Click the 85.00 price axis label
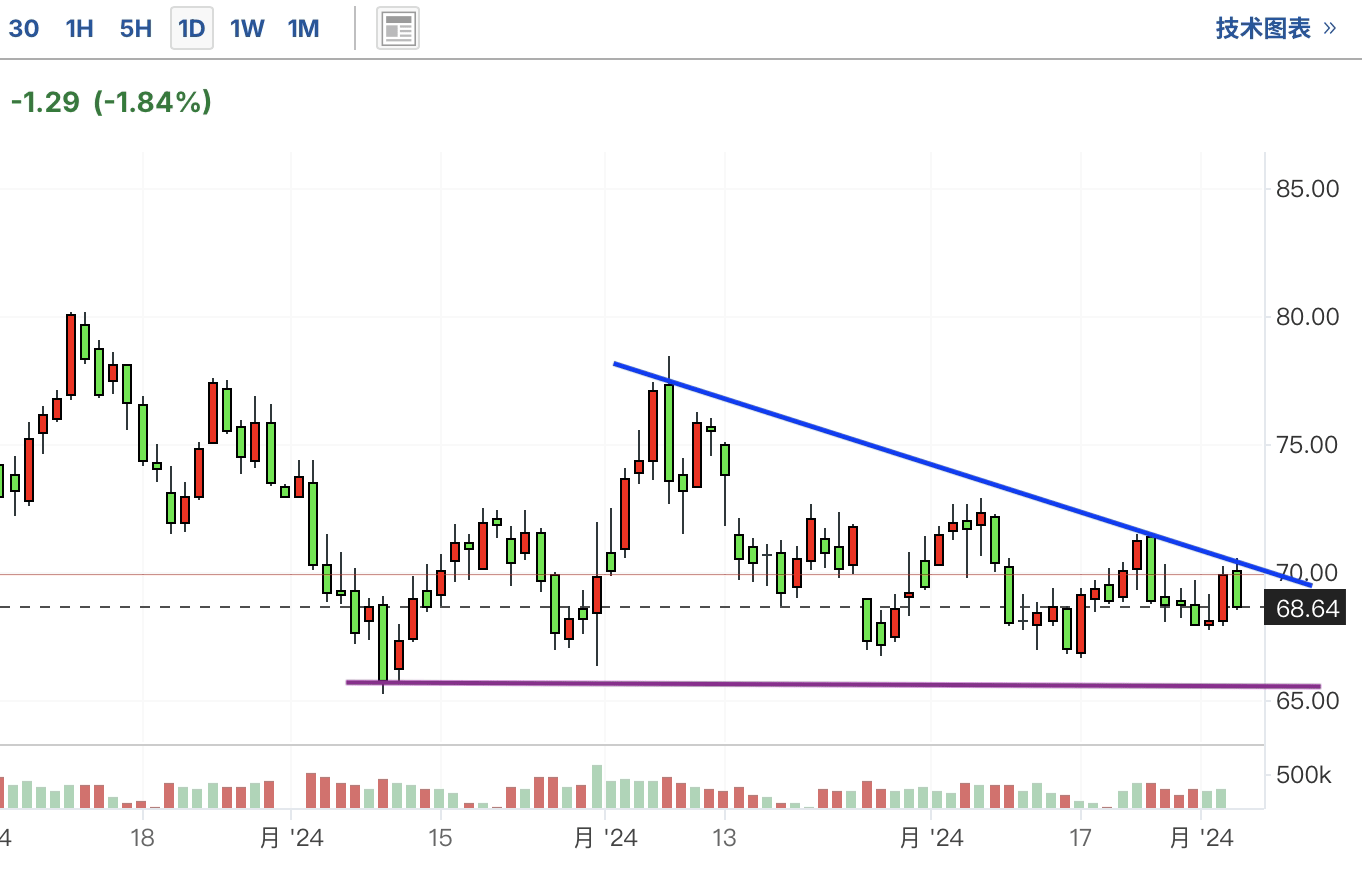This screenshot has width=1362, height=880. pos(1308,189)
